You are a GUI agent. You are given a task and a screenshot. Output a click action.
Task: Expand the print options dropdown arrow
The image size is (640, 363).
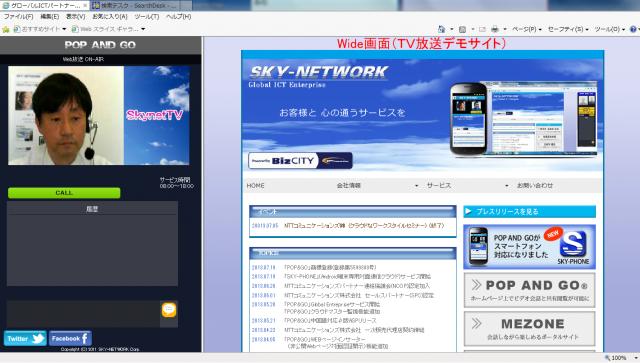505,29
